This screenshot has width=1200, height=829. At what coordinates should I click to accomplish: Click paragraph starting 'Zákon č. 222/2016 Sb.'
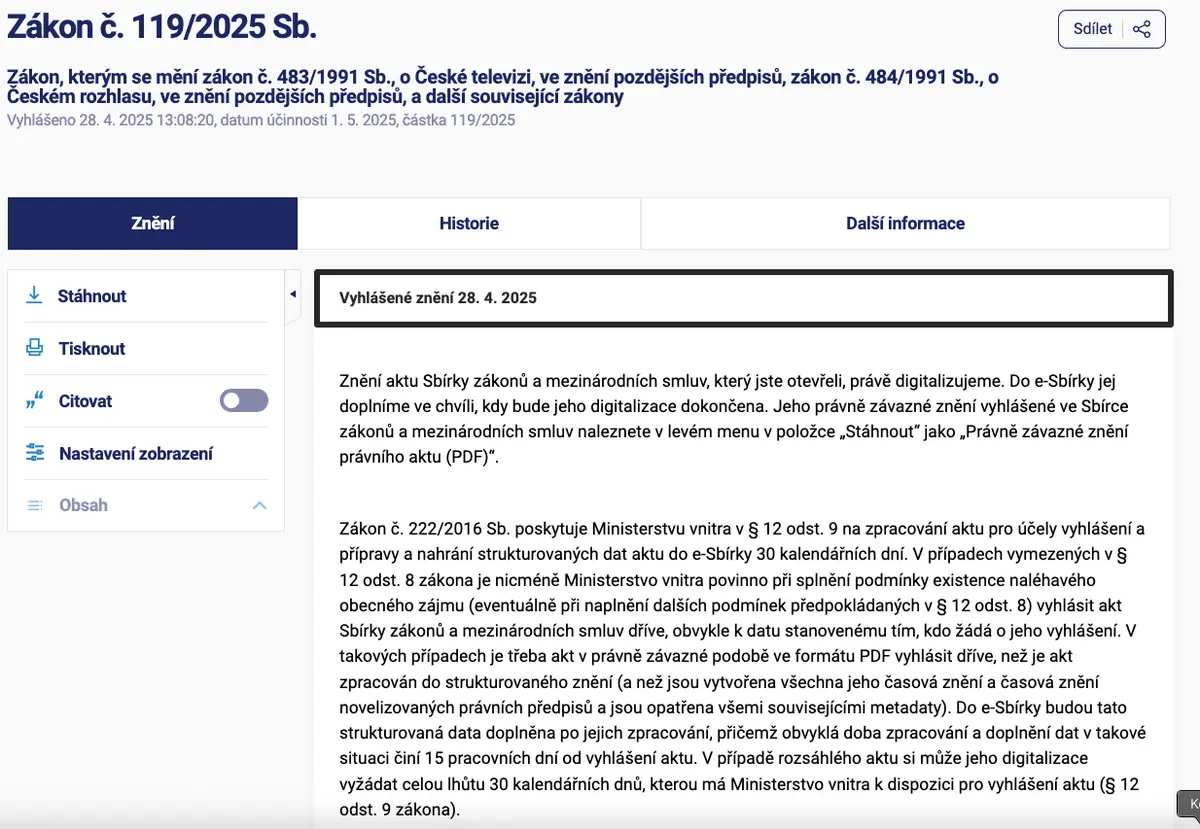(743, 669)
